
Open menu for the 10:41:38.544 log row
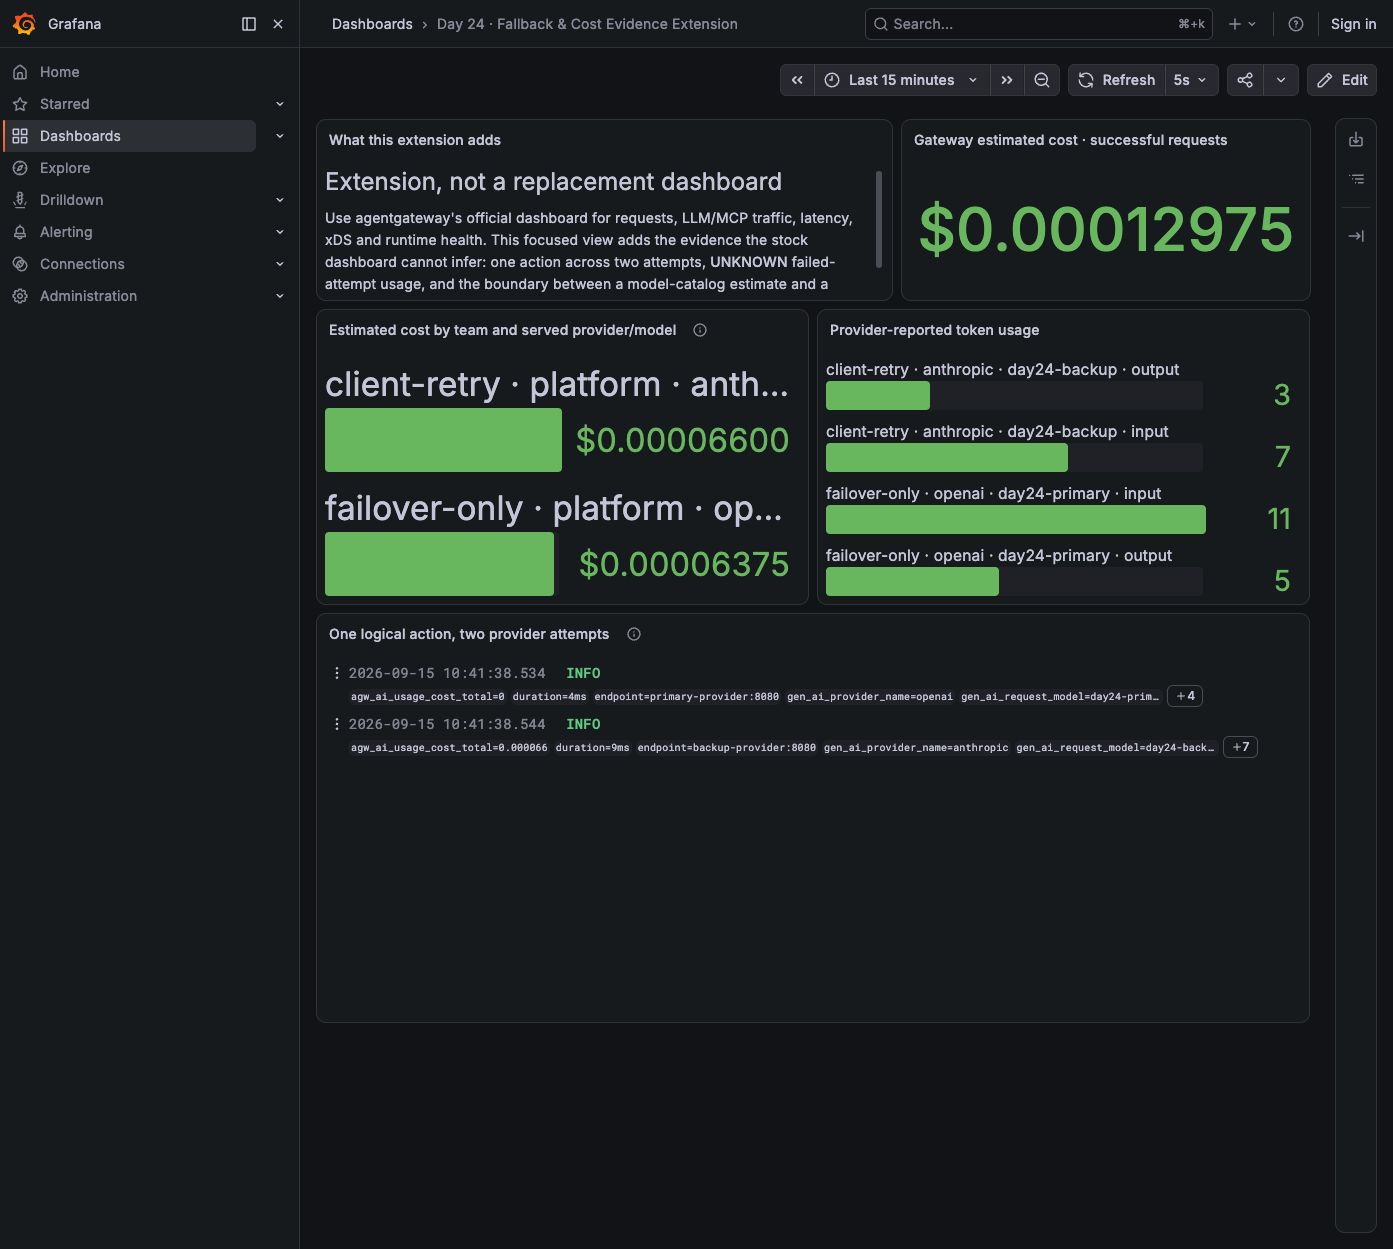[x=337, y=724]
